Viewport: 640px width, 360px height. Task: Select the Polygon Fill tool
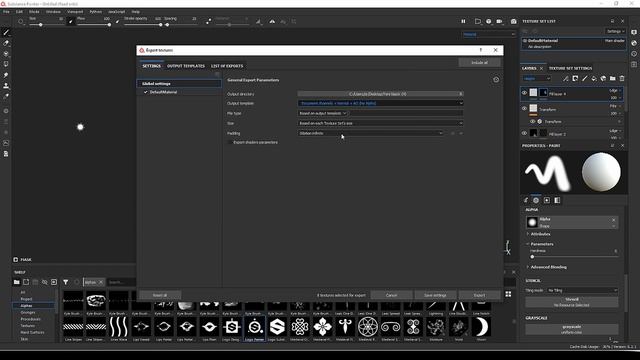pyautogui.click(x=6, y=64)
